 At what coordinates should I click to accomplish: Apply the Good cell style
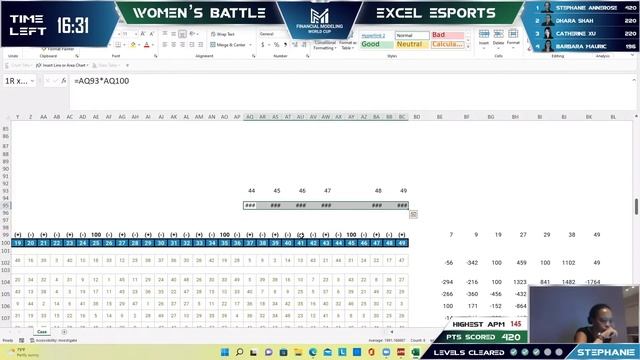(x=377, y=44)
